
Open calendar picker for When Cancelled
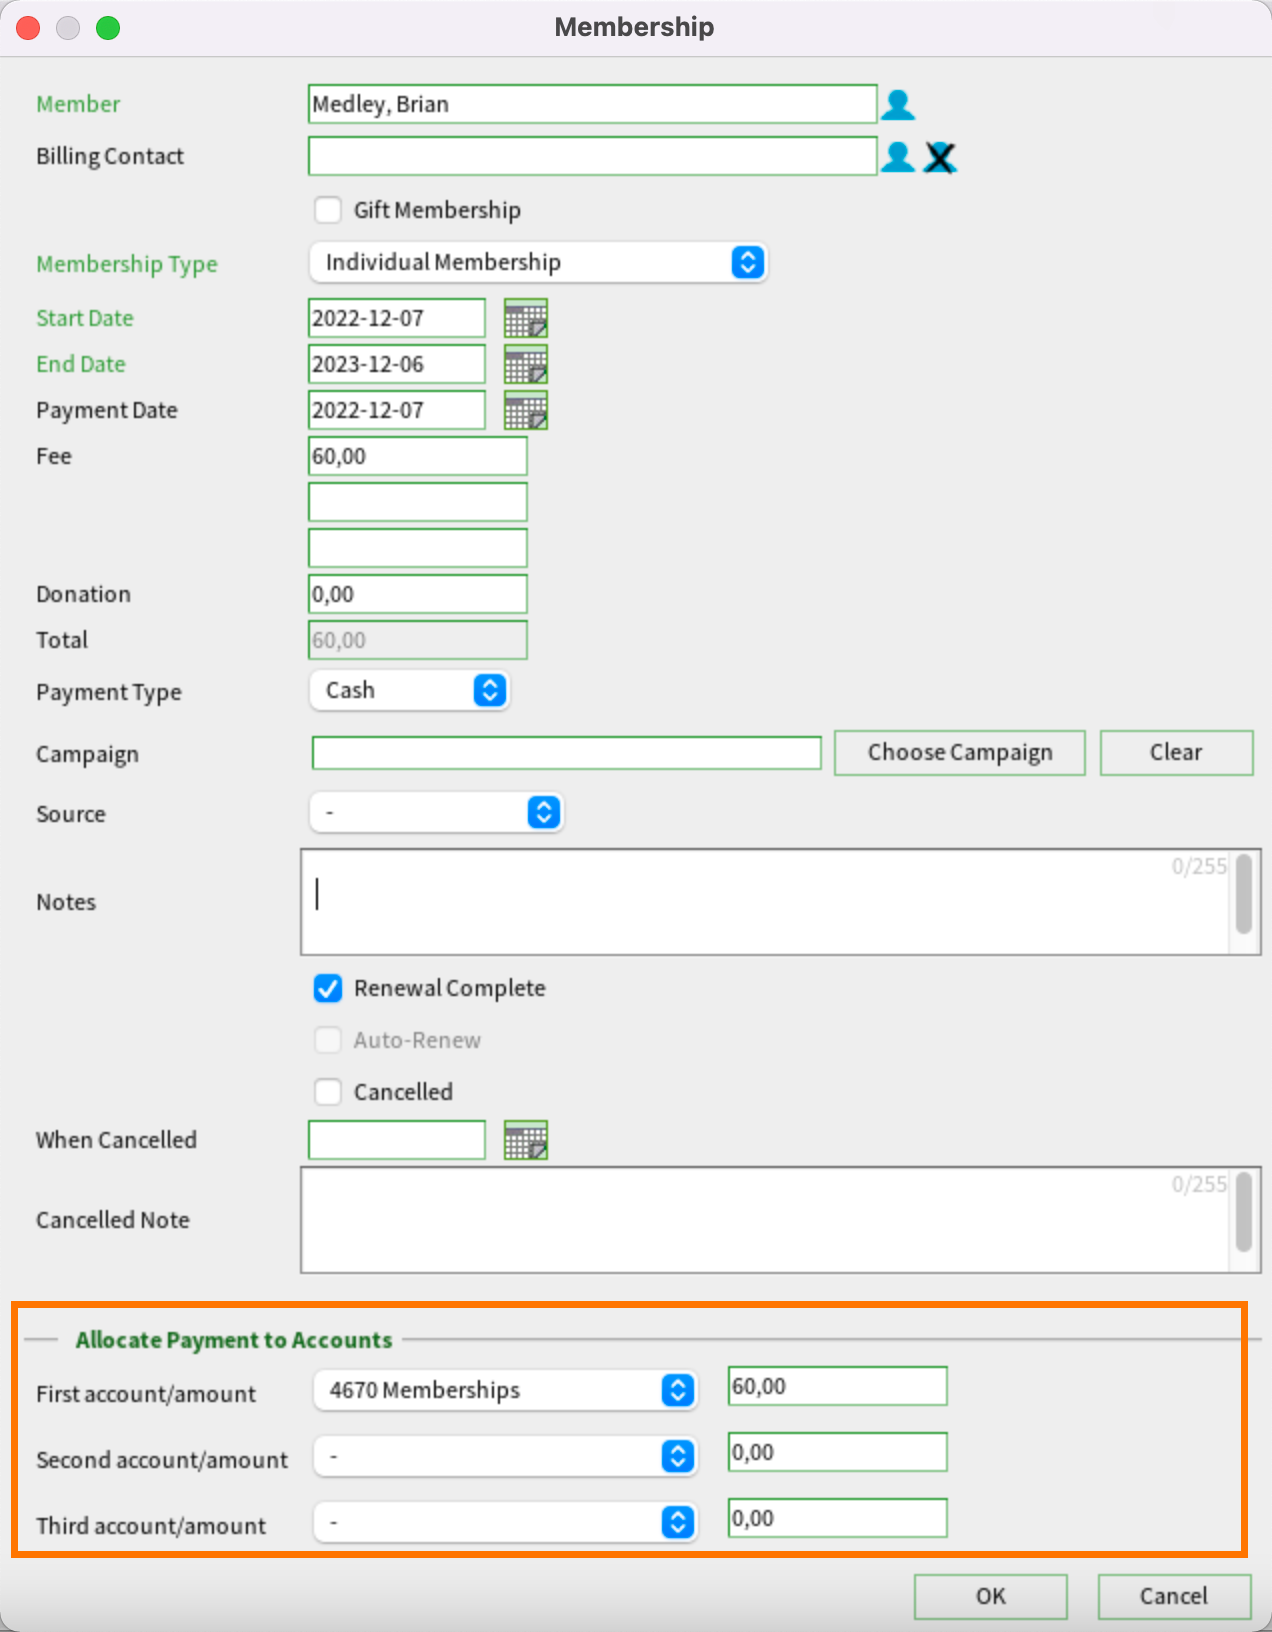pyautogui.click(x=526, y=1141)
